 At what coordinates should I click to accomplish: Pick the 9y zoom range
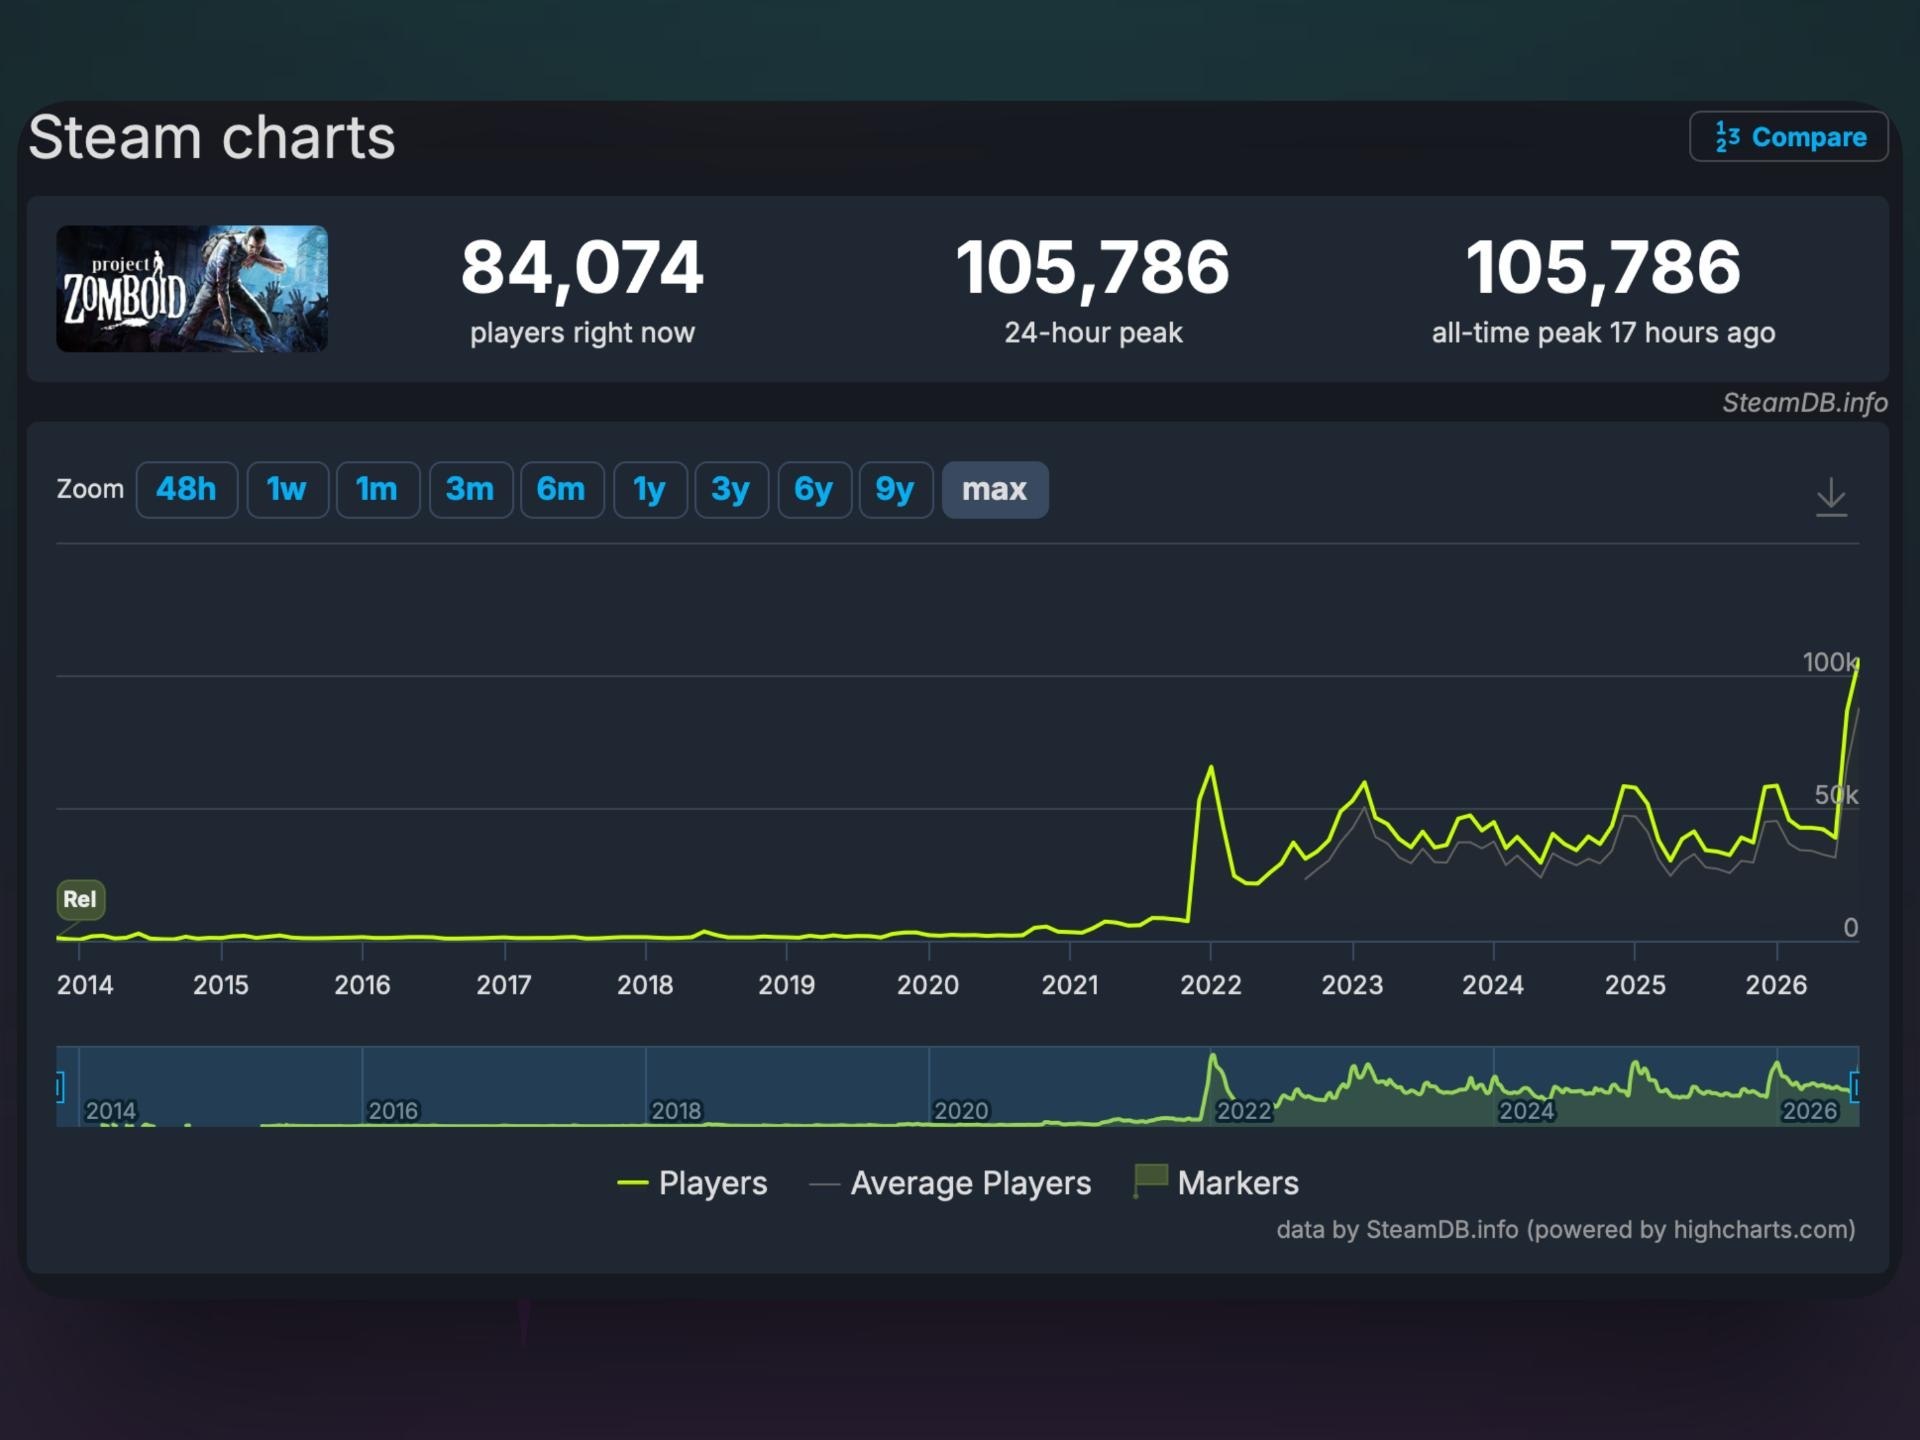pyautogui.click(x=896, y=489)
